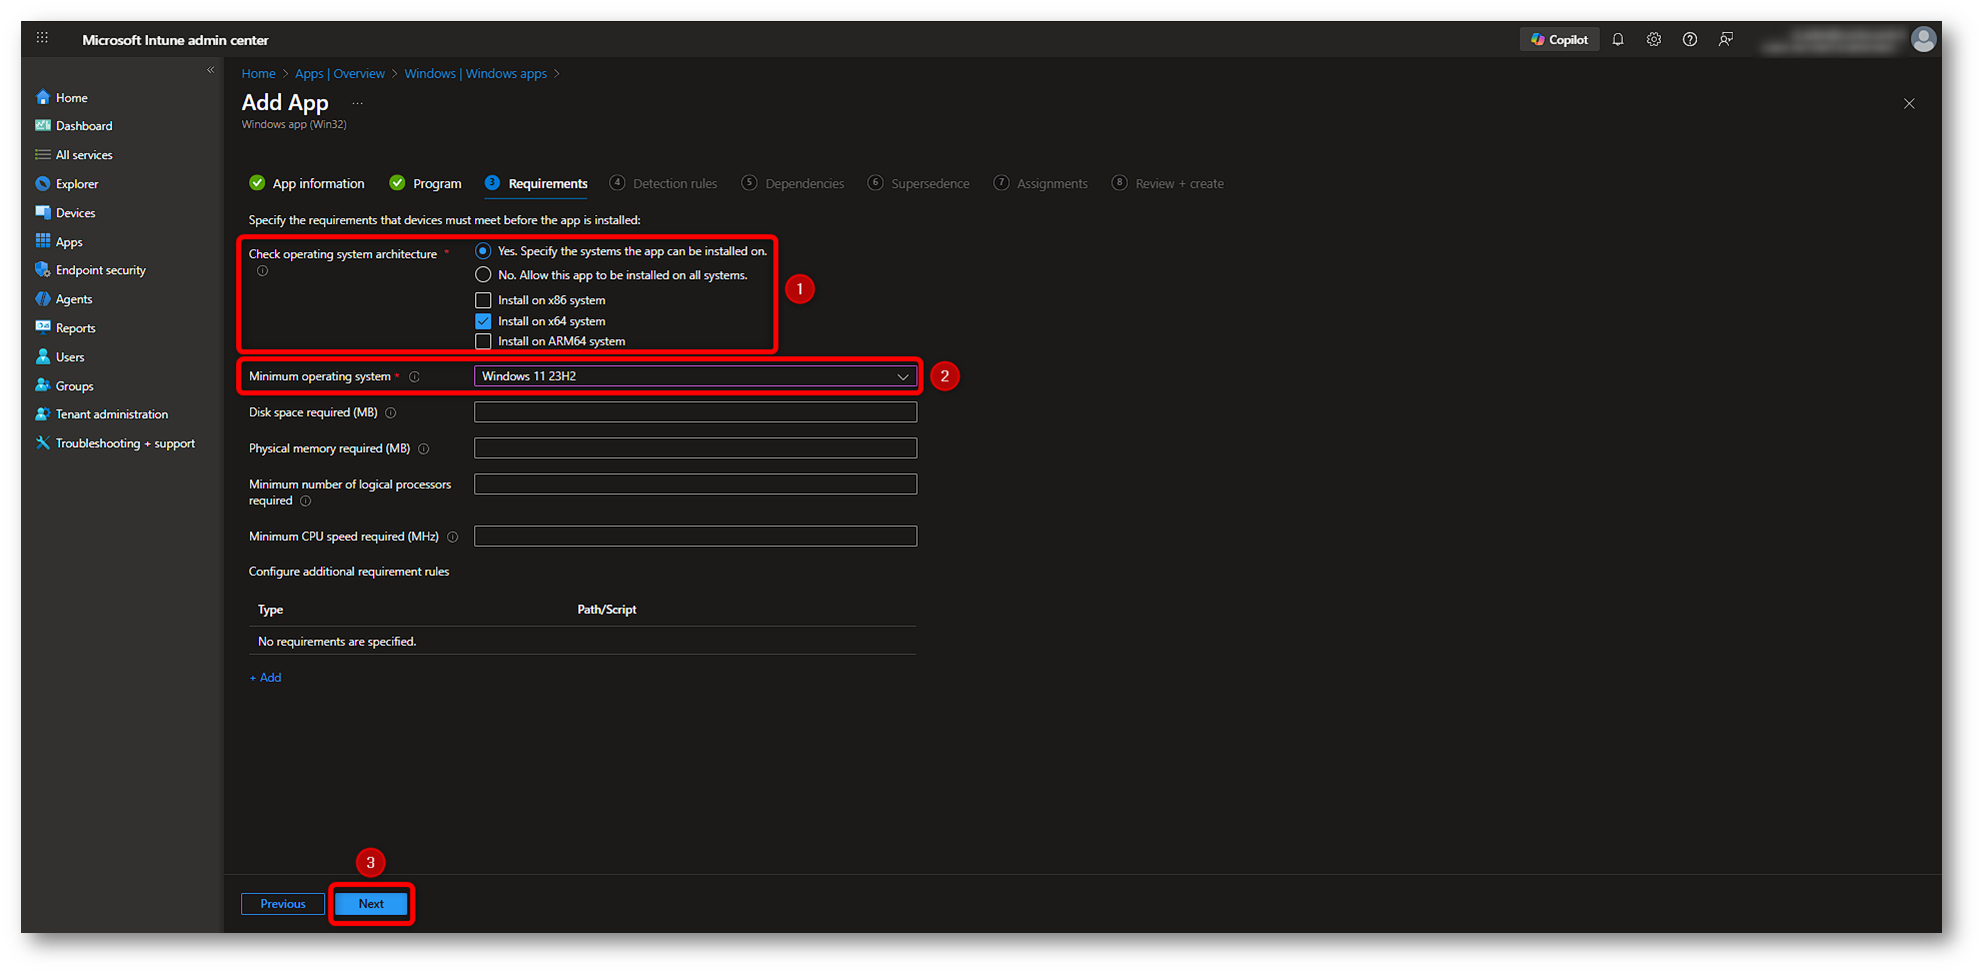Click the Troubleshooting + support wrench icon

(43, 443)
